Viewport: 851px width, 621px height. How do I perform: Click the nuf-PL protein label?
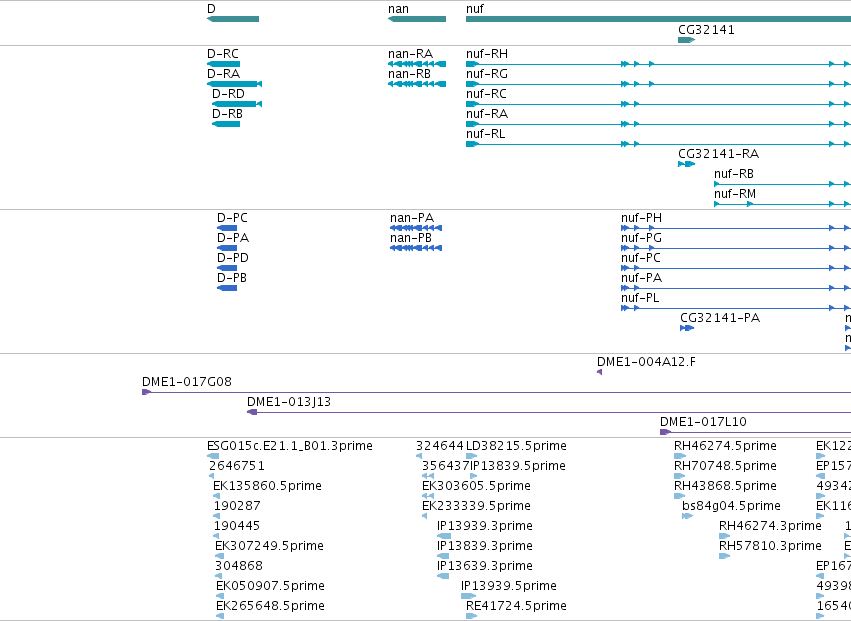640,299
